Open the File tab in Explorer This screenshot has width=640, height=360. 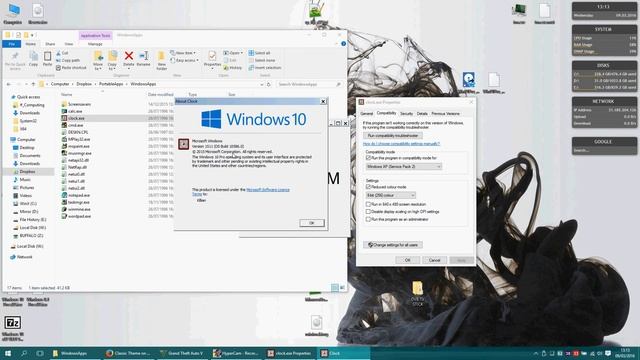pyautogui.click(x=11, y=44)
